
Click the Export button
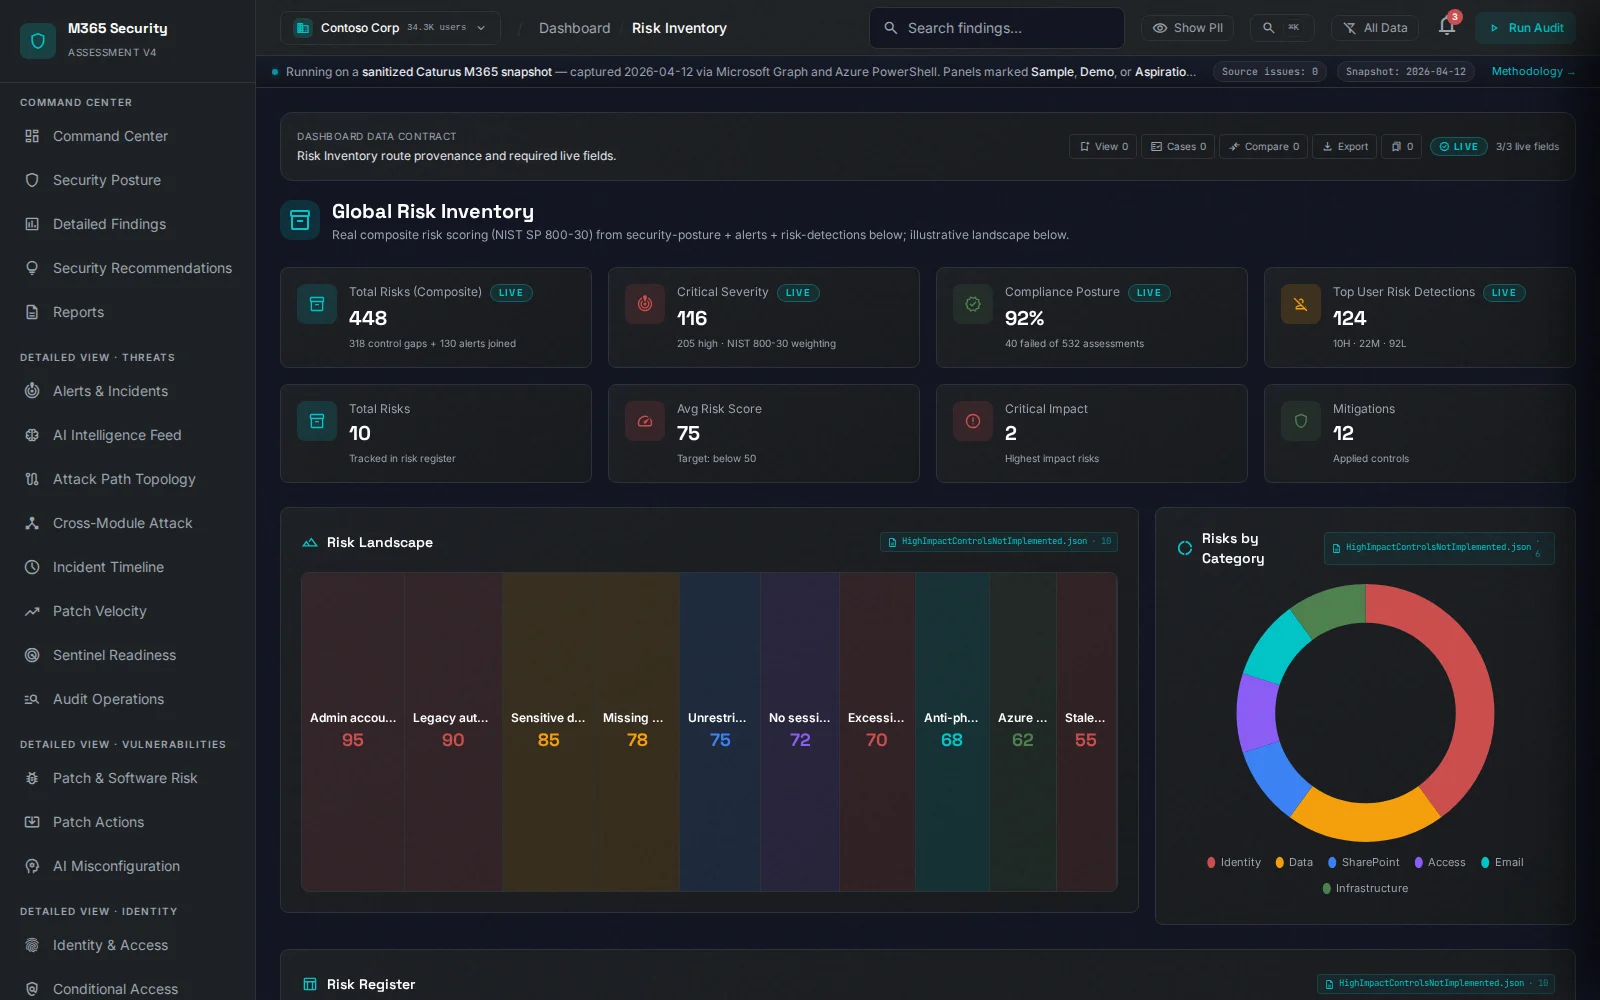pyautogui.click(x=1345, y=147)
